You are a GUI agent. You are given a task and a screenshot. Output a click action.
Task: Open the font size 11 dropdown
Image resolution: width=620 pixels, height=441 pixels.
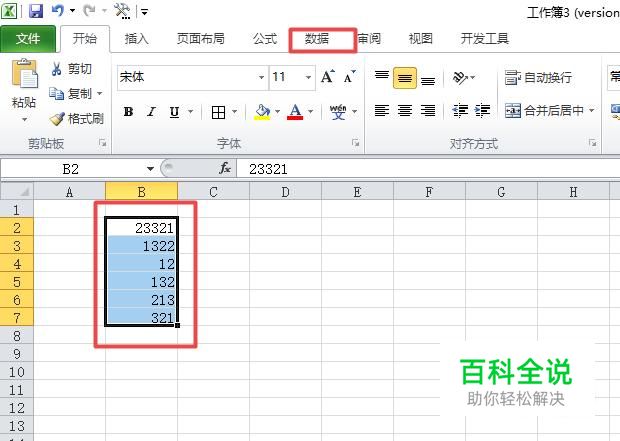point(308,77)
